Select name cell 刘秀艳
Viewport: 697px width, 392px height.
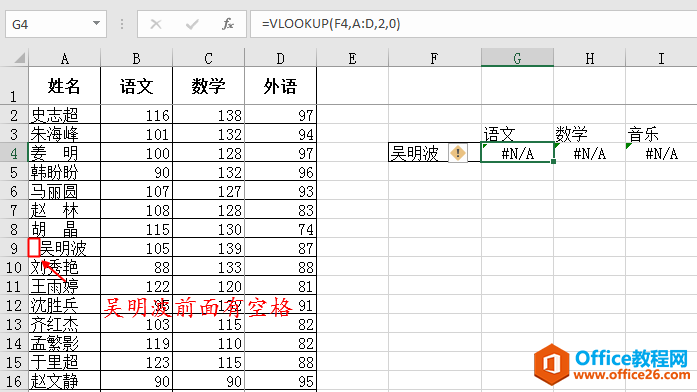click(64, 267)
